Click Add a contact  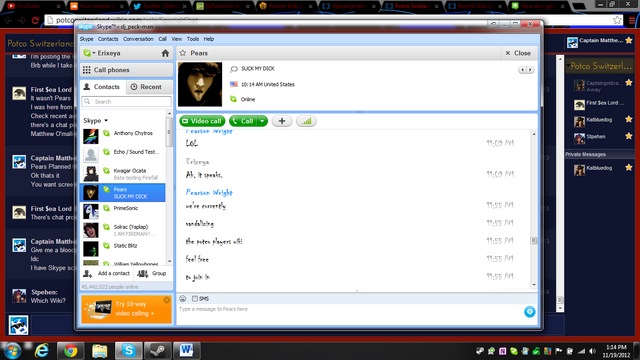point(107,273)
